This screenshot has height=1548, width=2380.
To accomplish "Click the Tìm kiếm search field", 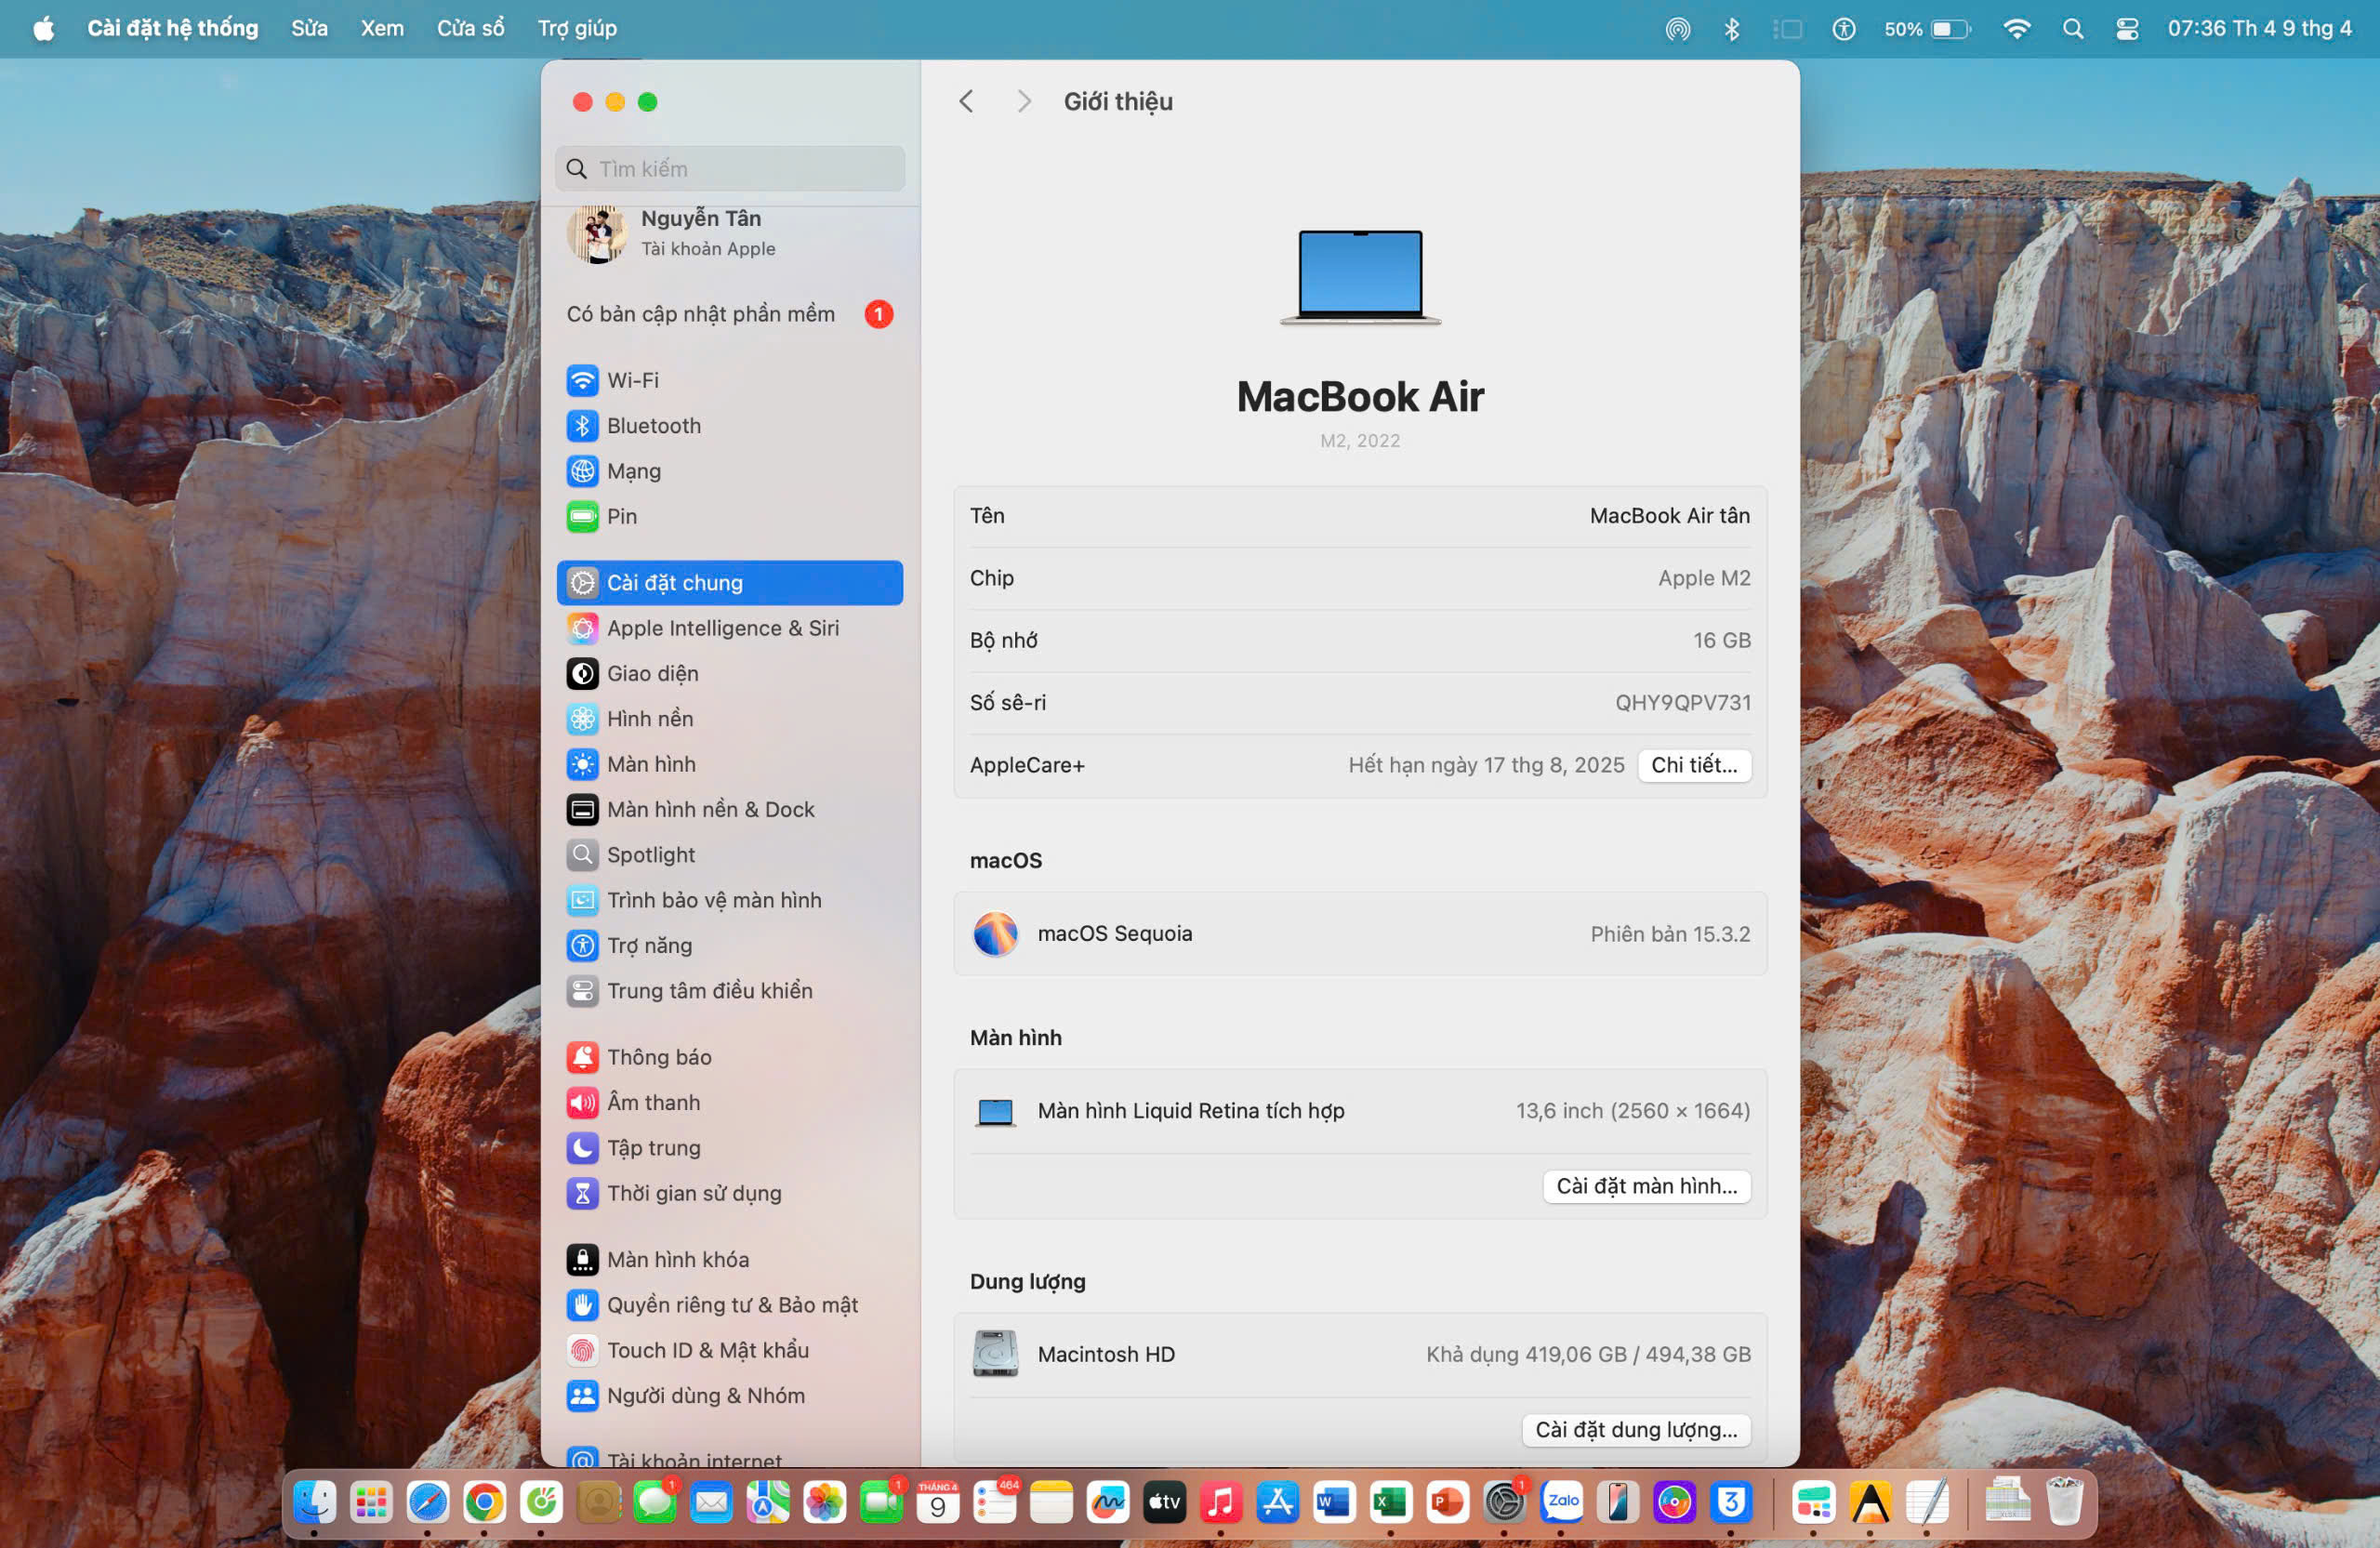I will point(729,168).
